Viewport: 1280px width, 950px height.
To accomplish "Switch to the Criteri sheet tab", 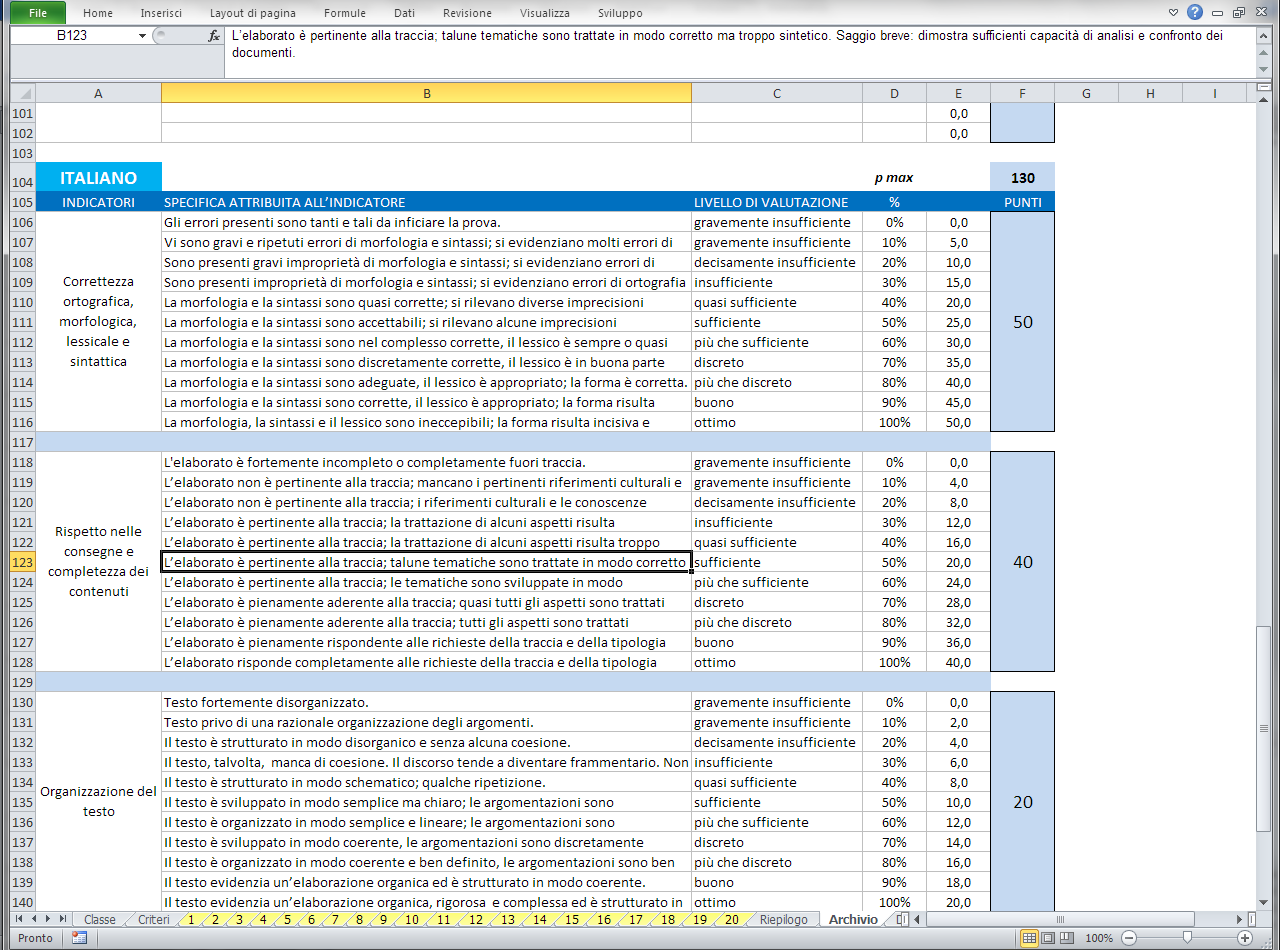I will (x=153, y=919).
